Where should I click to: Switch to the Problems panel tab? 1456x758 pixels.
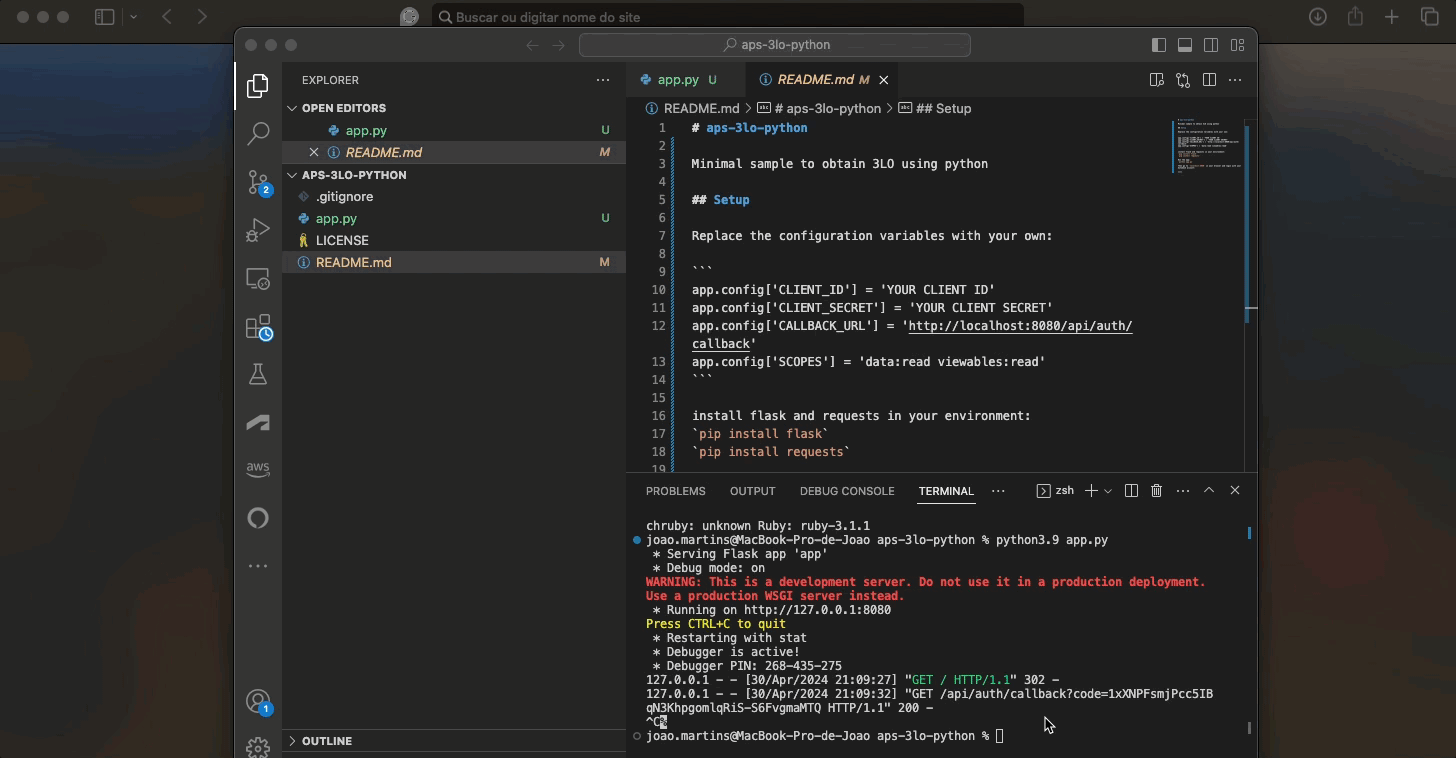tap(675, 491)
